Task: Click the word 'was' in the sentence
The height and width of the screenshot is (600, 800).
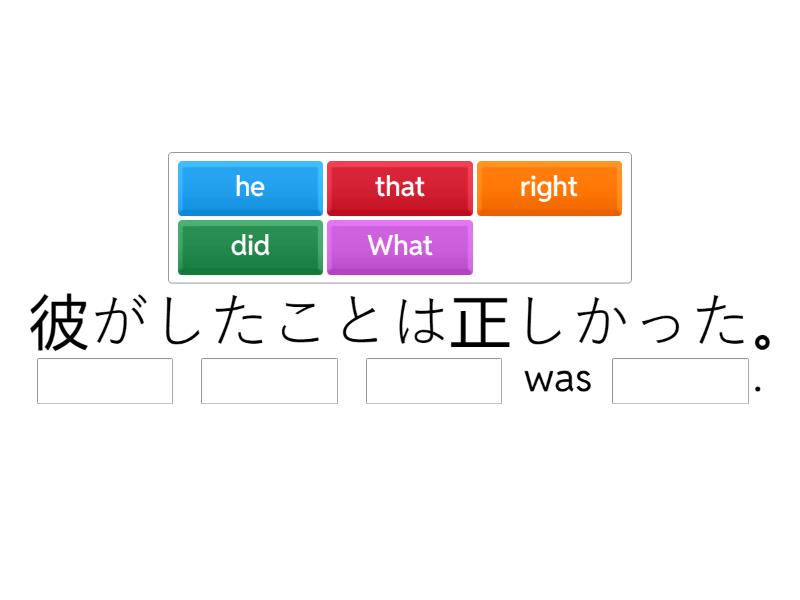Action: pyautogui.click(x=558, y=381)
